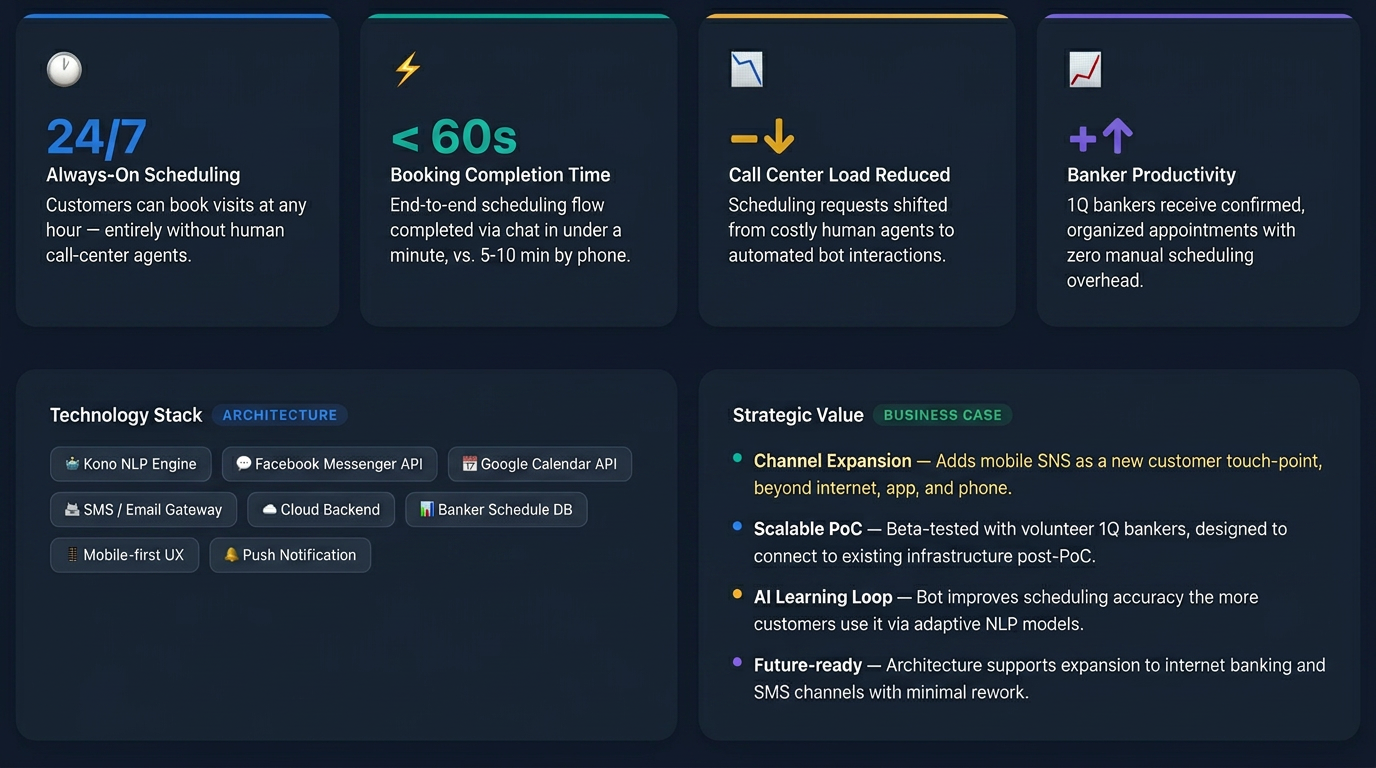Click the large blue 24/7 metric
1376x768 pixels.
(96, 137)
